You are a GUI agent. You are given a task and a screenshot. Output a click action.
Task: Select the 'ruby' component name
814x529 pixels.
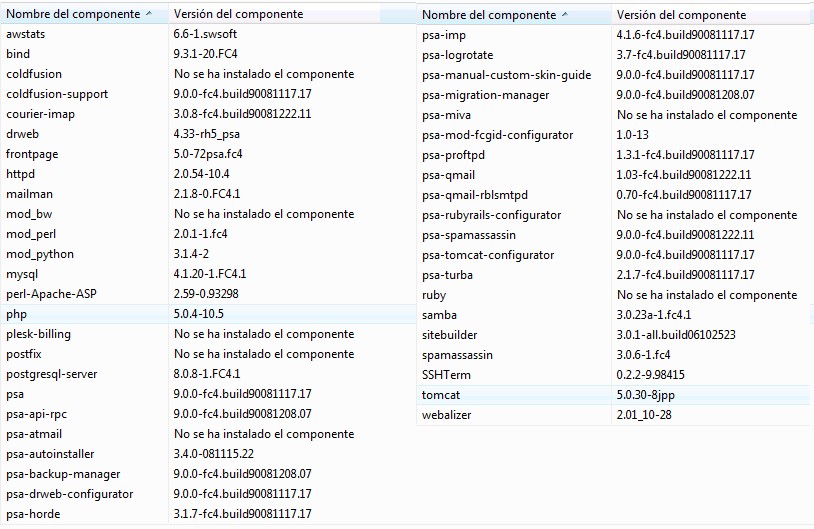coord(434,295)
